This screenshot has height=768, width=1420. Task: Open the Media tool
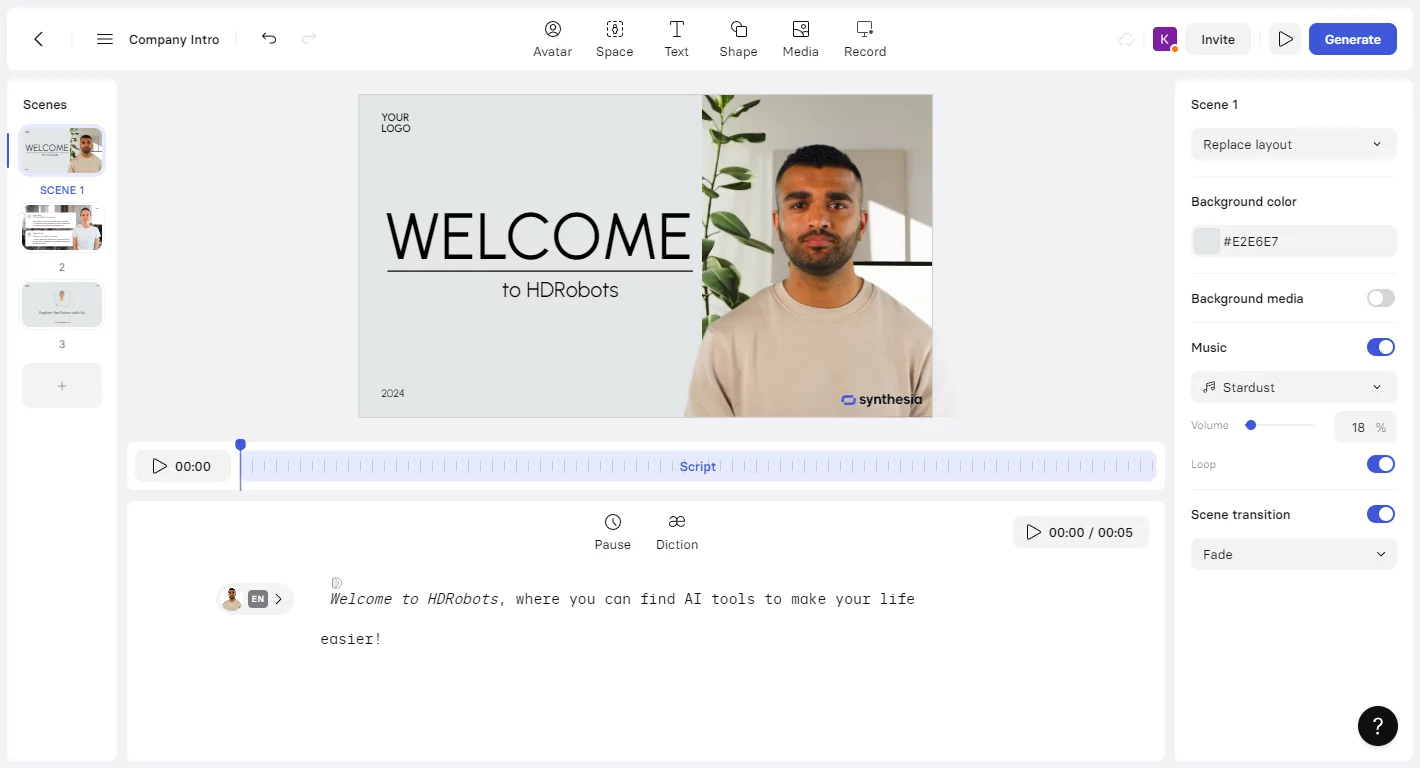tap(800, 39)
